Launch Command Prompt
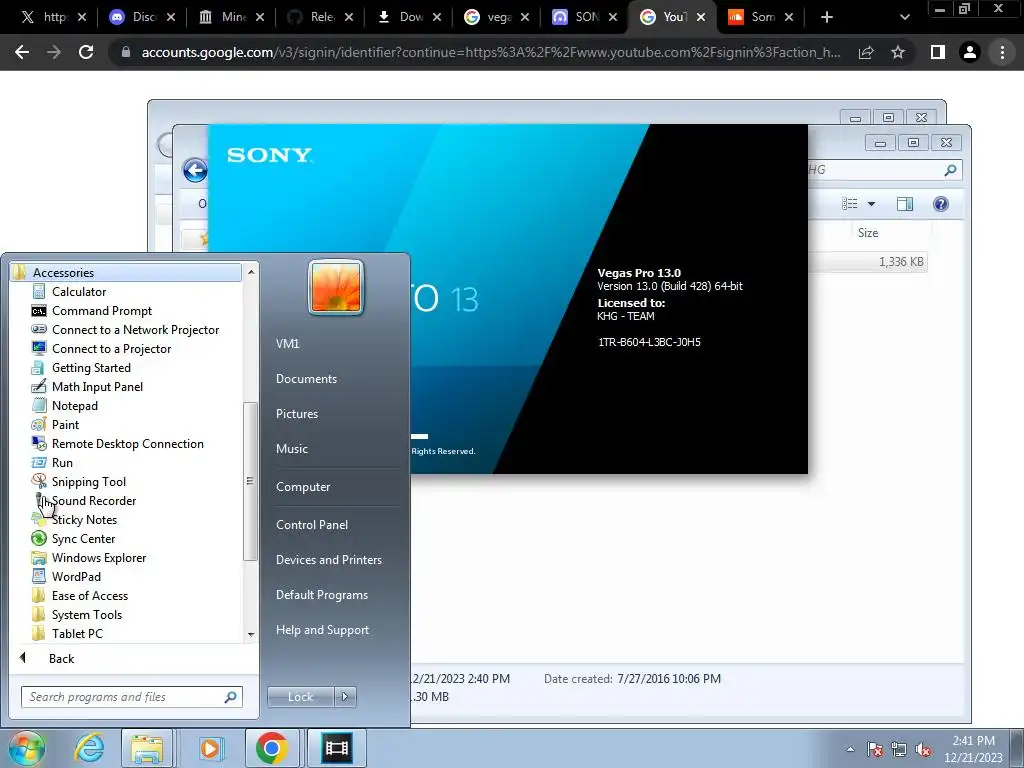The height and width of the screenshot is (768, 1024). click(x=101, y=311)
